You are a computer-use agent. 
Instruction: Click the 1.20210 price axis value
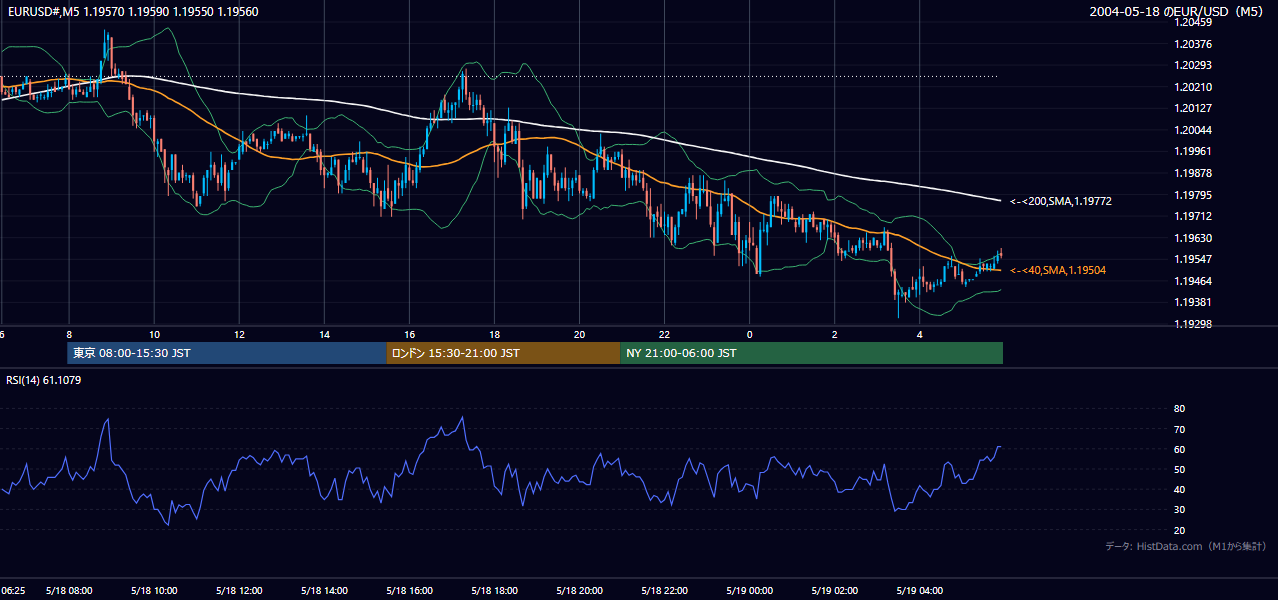point(1194,87)
